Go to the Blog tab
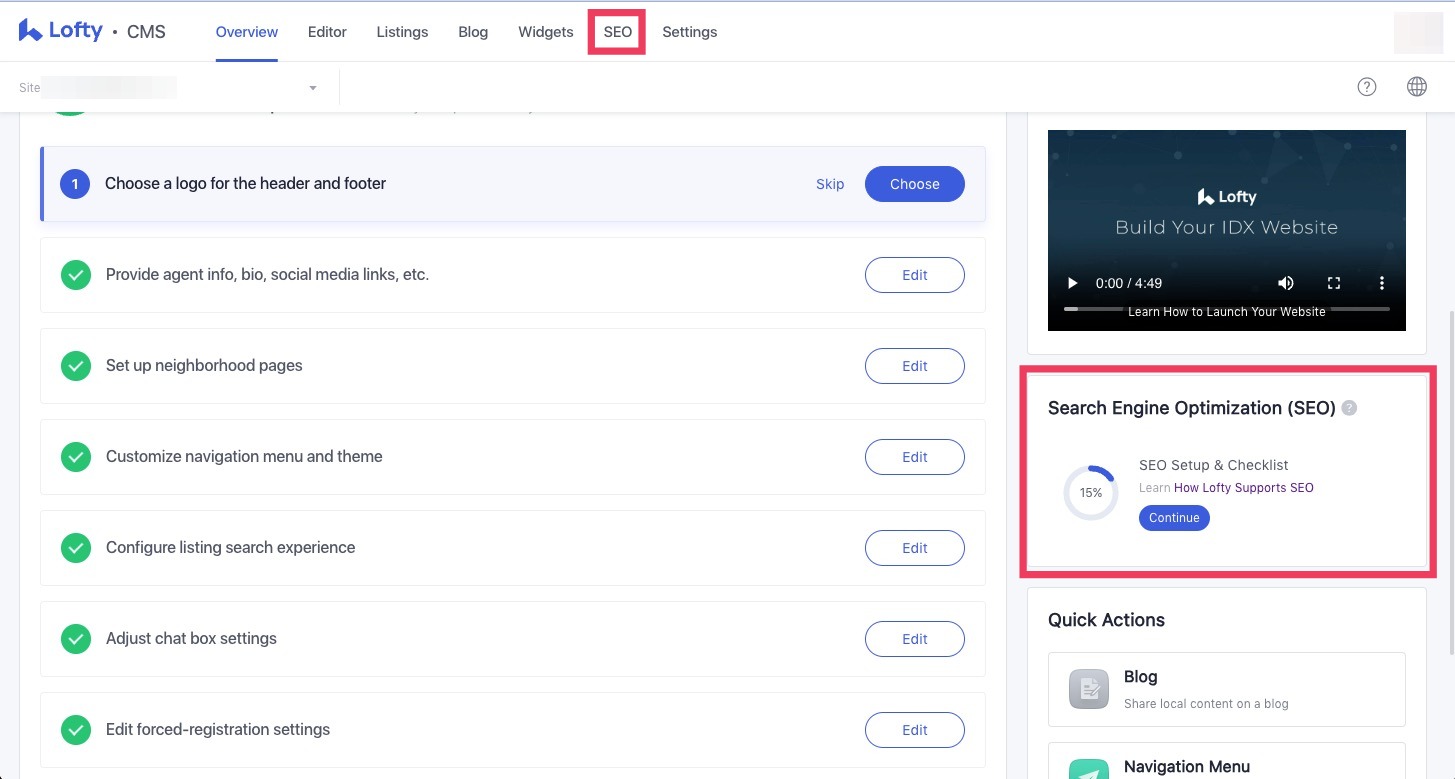This screenshot has height=779, width=1455. [x=473, y=32]
